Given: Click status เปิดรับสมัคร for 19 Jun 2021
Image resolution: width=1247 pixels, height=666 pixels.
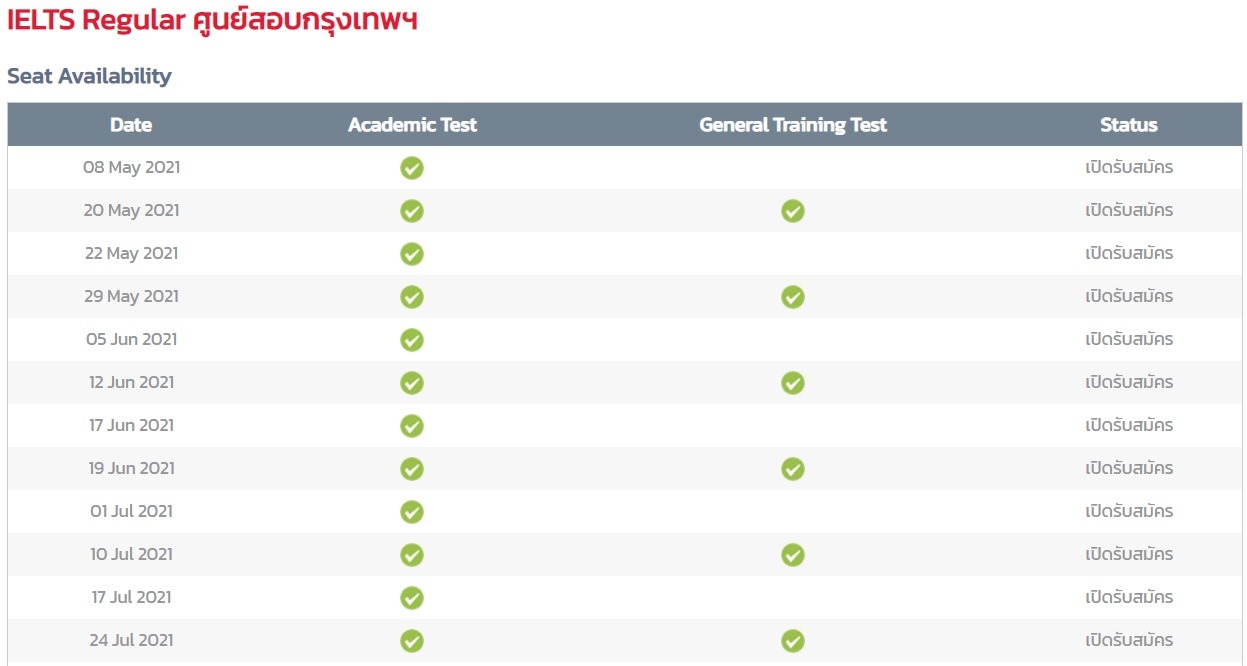Looking at the screenshot, I should pos(1129,469).
